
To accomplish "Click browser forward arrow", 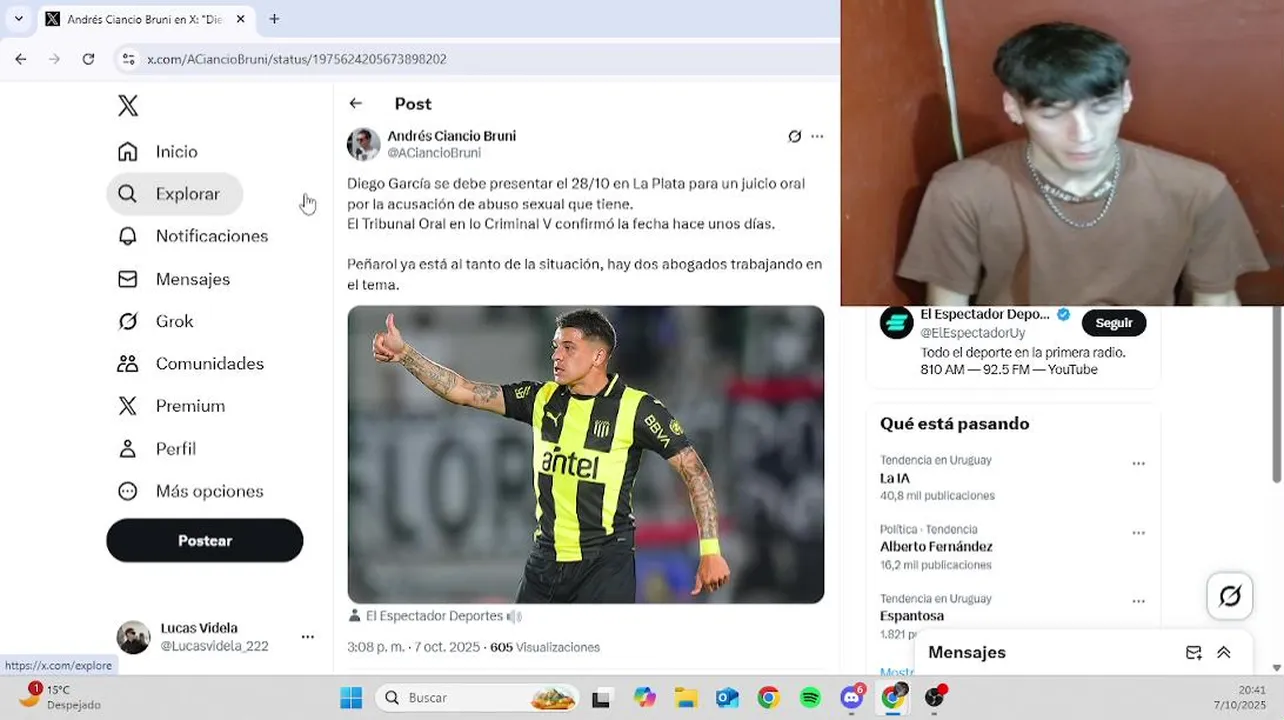I will coord(55,59).
